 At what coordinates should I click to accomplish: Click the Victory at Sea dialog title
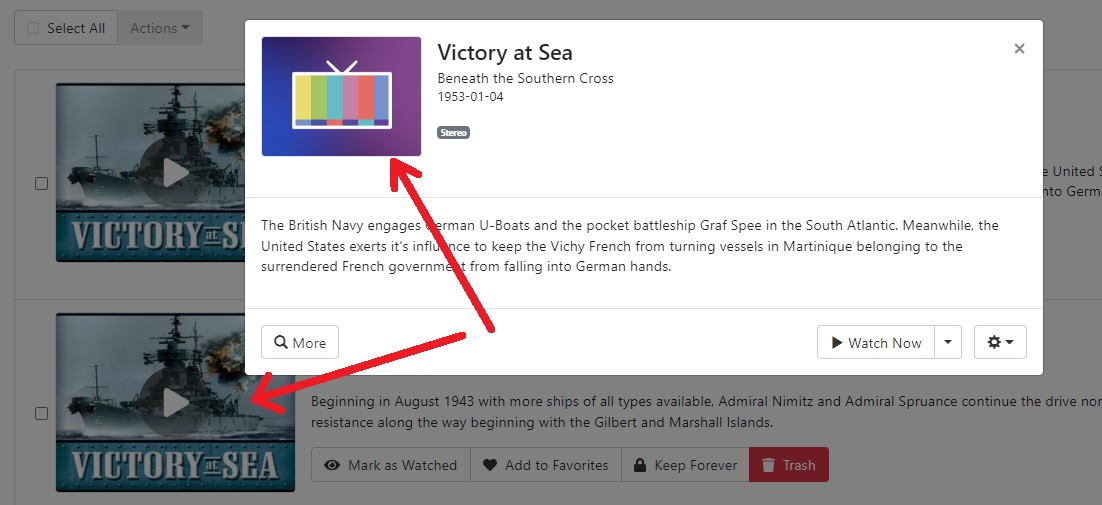[x=505, y=53]
